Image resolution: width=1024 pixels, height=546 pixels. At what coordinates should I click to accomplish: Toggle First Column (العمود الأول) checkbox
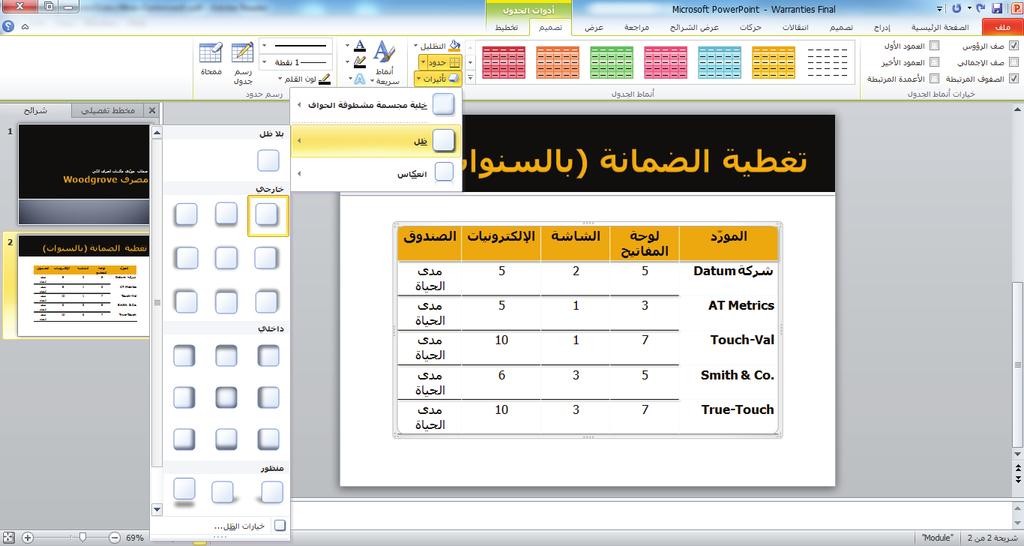(x=935, y=46)
